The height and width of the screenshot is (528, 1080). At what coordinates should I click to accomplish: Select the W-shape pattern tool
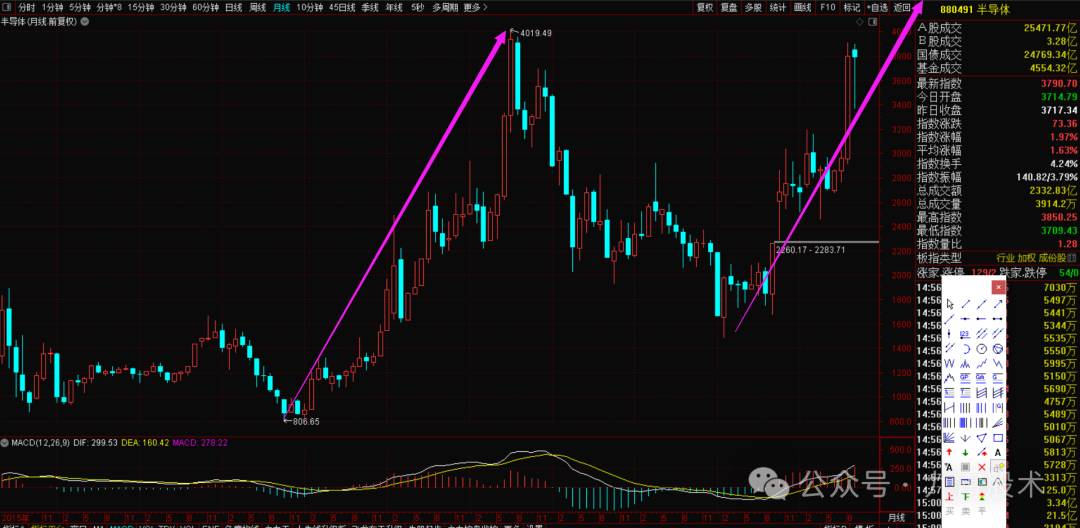click(x=949, y=363)
